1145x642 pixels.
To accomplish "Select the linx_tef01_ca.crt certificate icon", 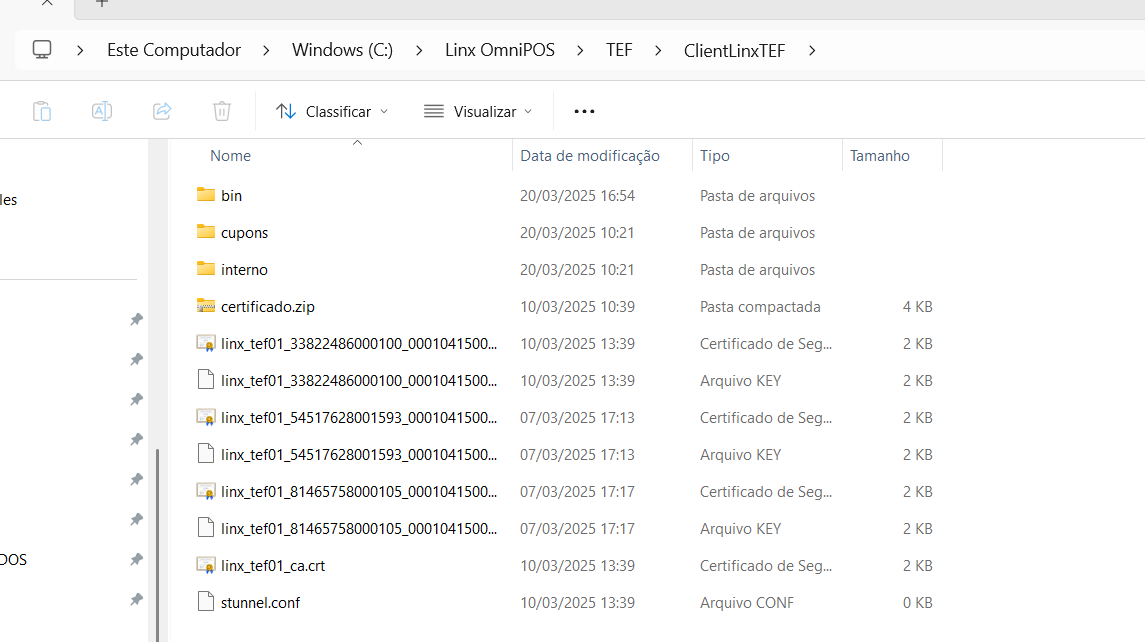I will (206, 565).
